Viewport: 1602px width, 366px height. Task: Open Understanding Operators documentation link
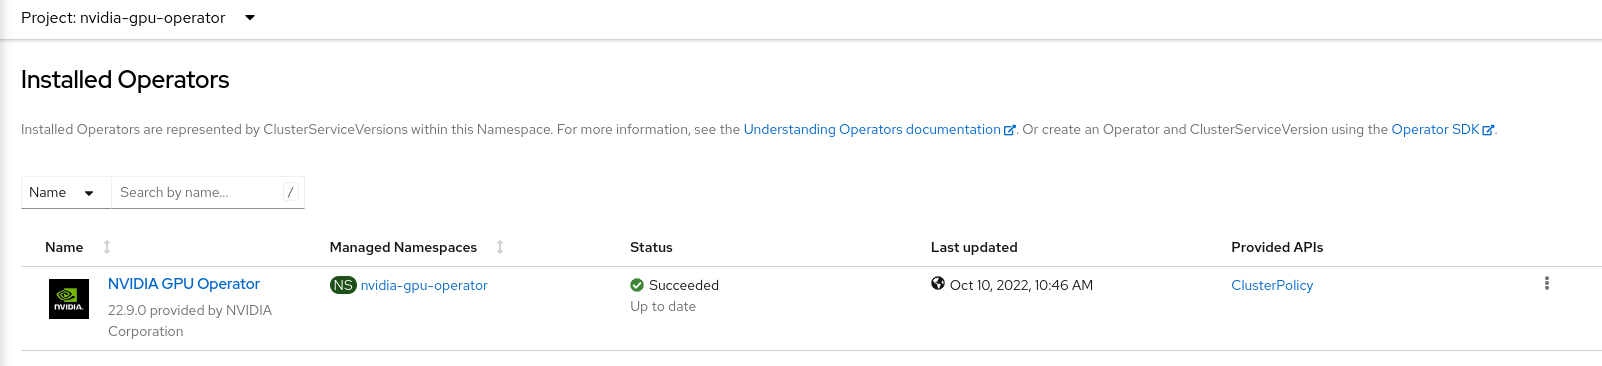coord(871,129)
